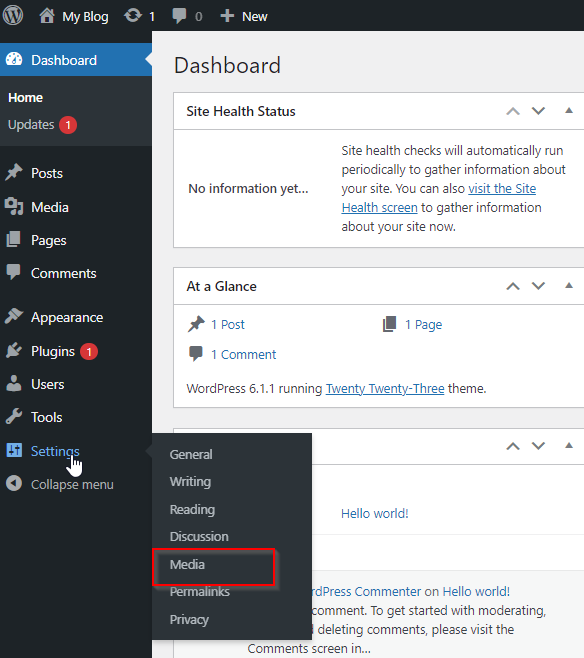Click the home icon beside My Blog
The image size is (584, 658).
click(x=47, y=16)
